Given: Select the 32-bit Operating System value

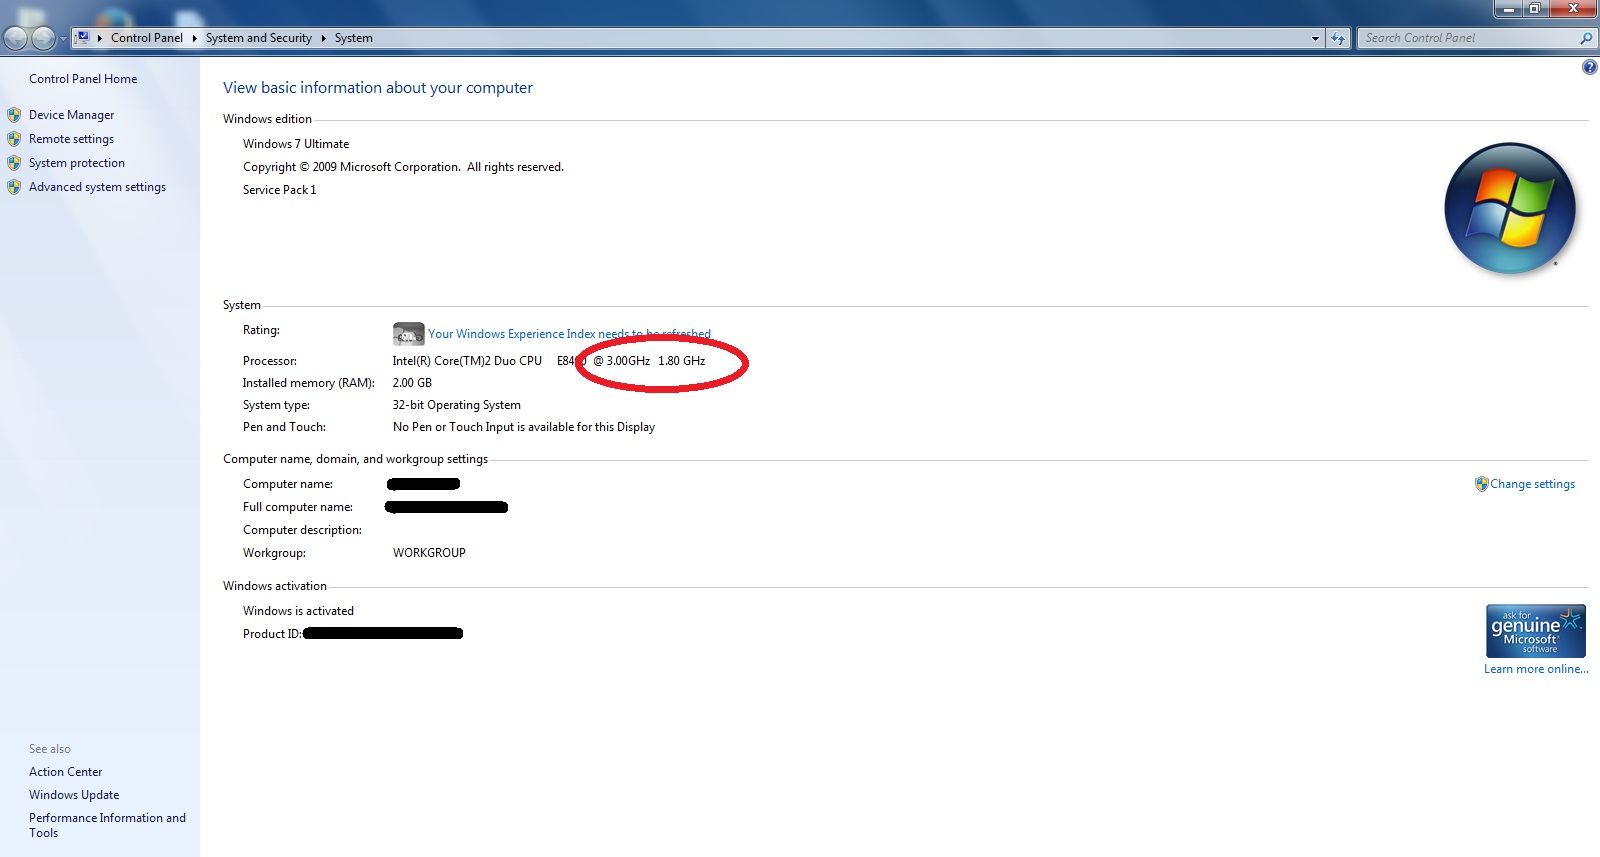Looking at the screenshot, I should [457, 405].
